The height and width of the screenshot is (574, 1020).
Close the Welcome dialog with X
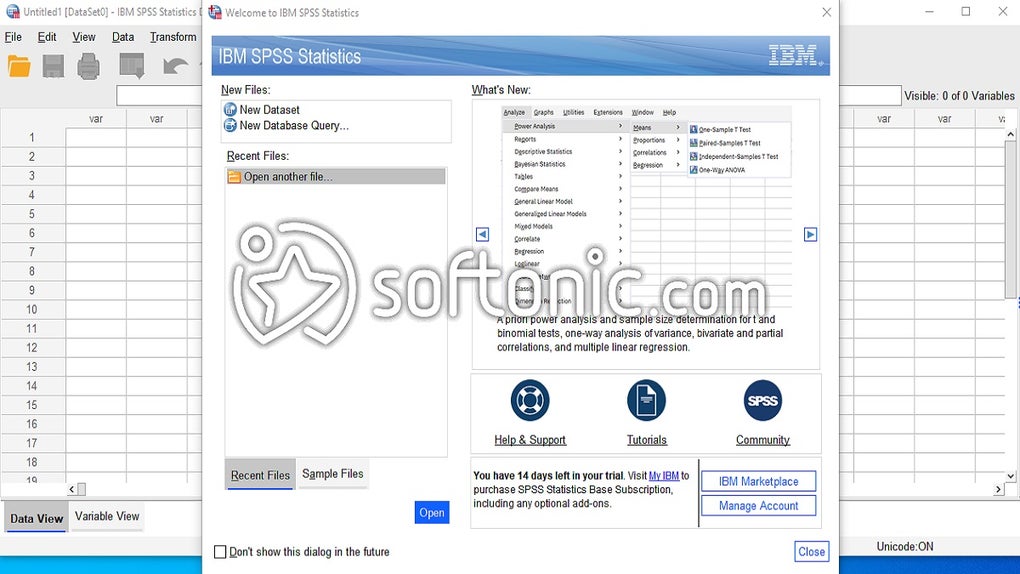pyautogui.click(x=826, y=12)
